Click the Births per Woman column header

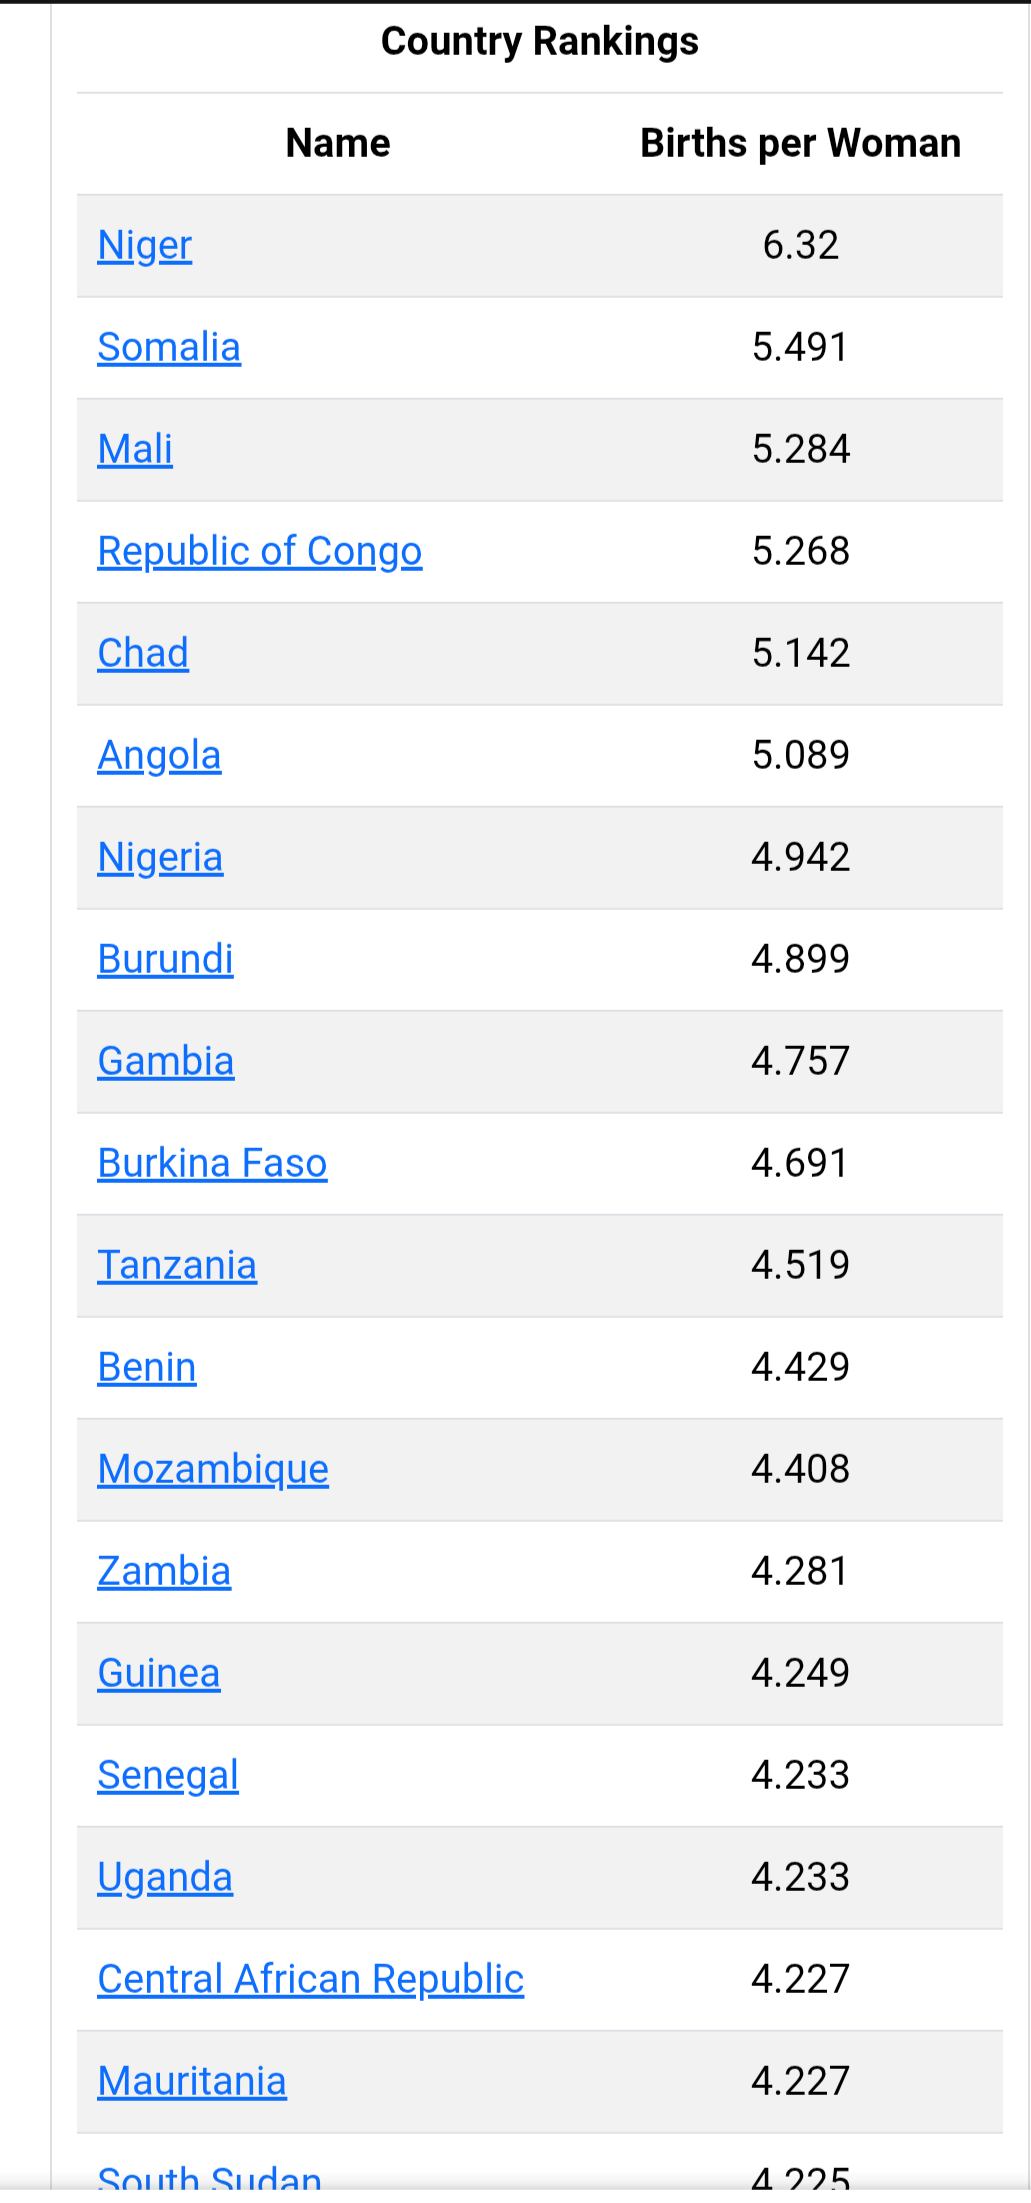[800, 144]
